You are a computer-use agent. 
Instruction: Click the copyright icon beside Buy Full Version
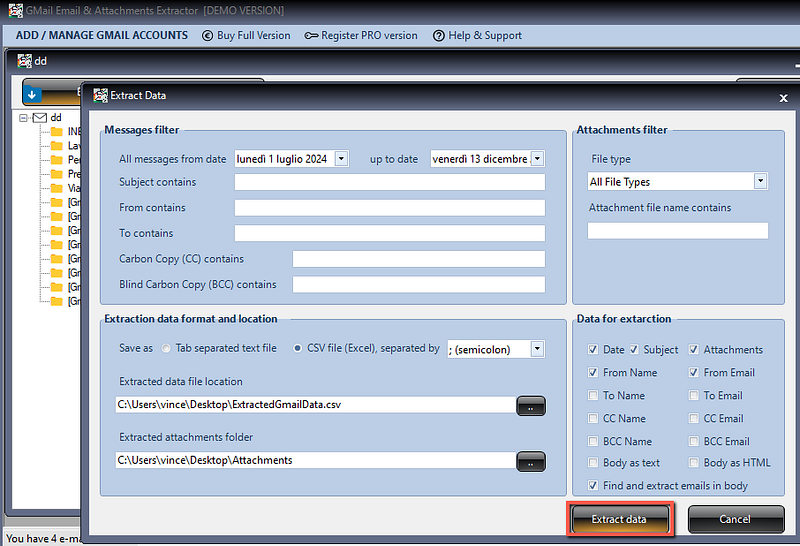coord(207,36)
